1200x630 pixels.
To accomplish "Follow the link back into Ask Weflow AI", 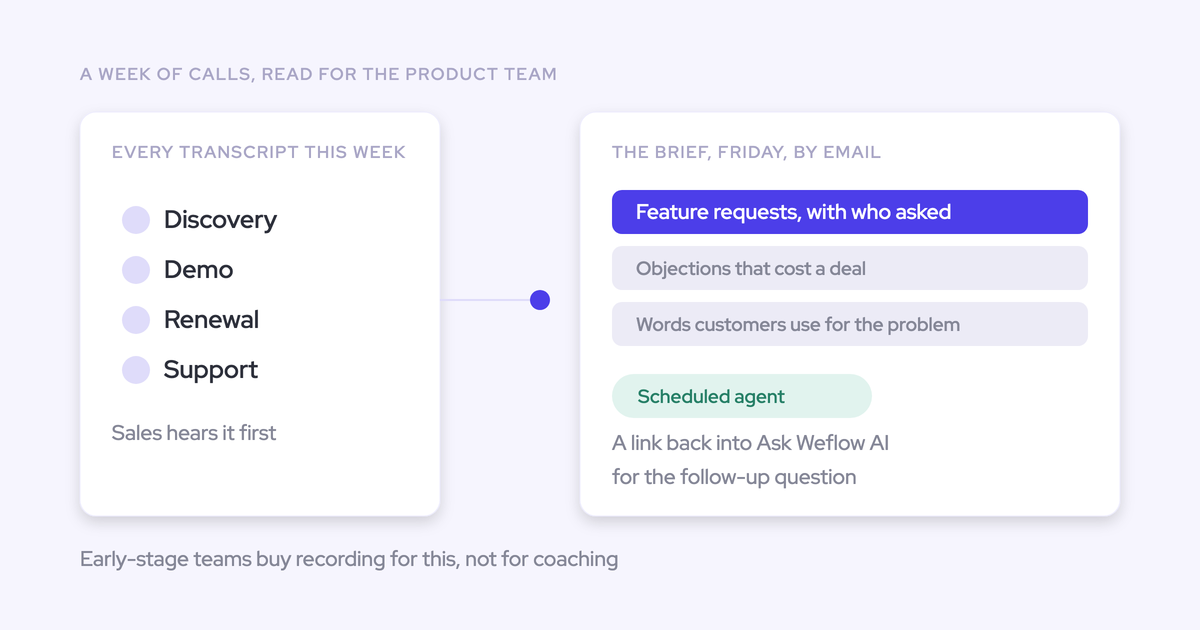I will coord(750,443).
